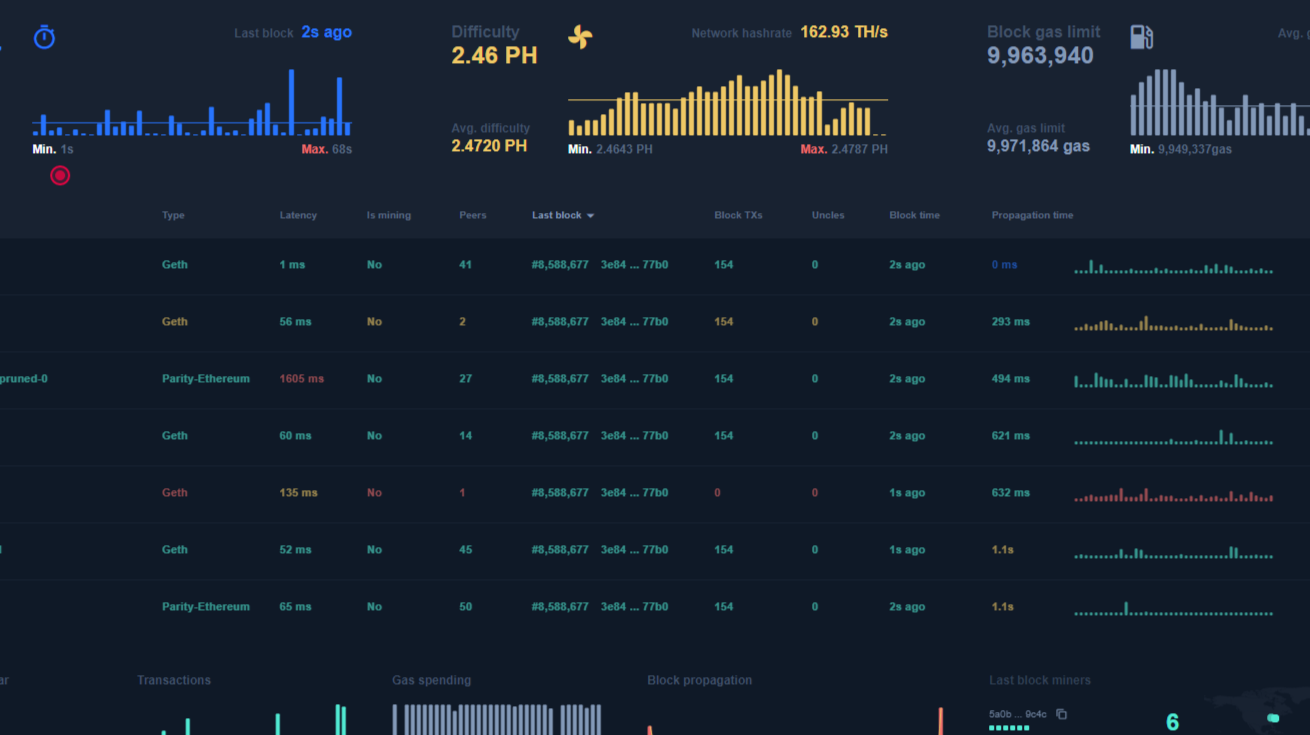Click peers count 41
Image resolution: width=1310 pixels, height=735 pixels.
pyautogui.click(x=465, y=265)
